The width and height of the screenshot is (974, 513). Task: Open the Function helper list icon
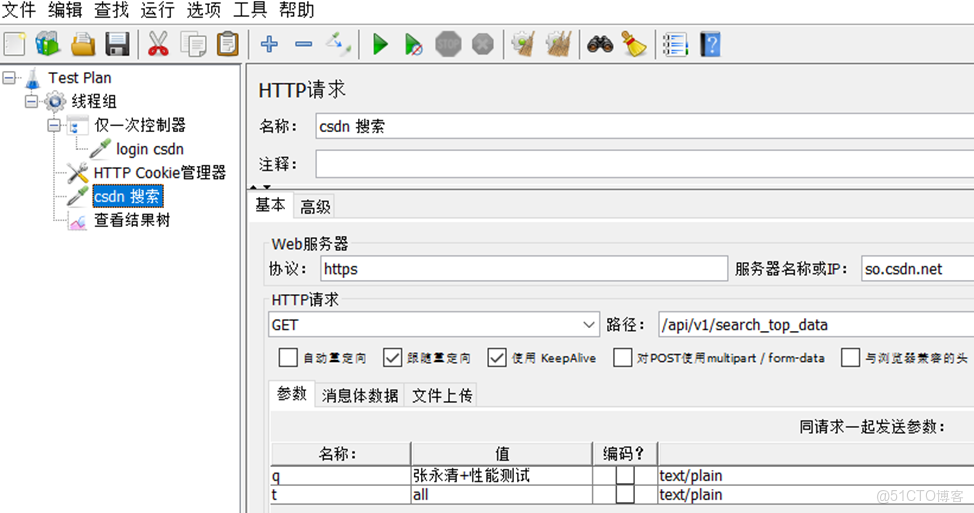click(x=675, y=44)
